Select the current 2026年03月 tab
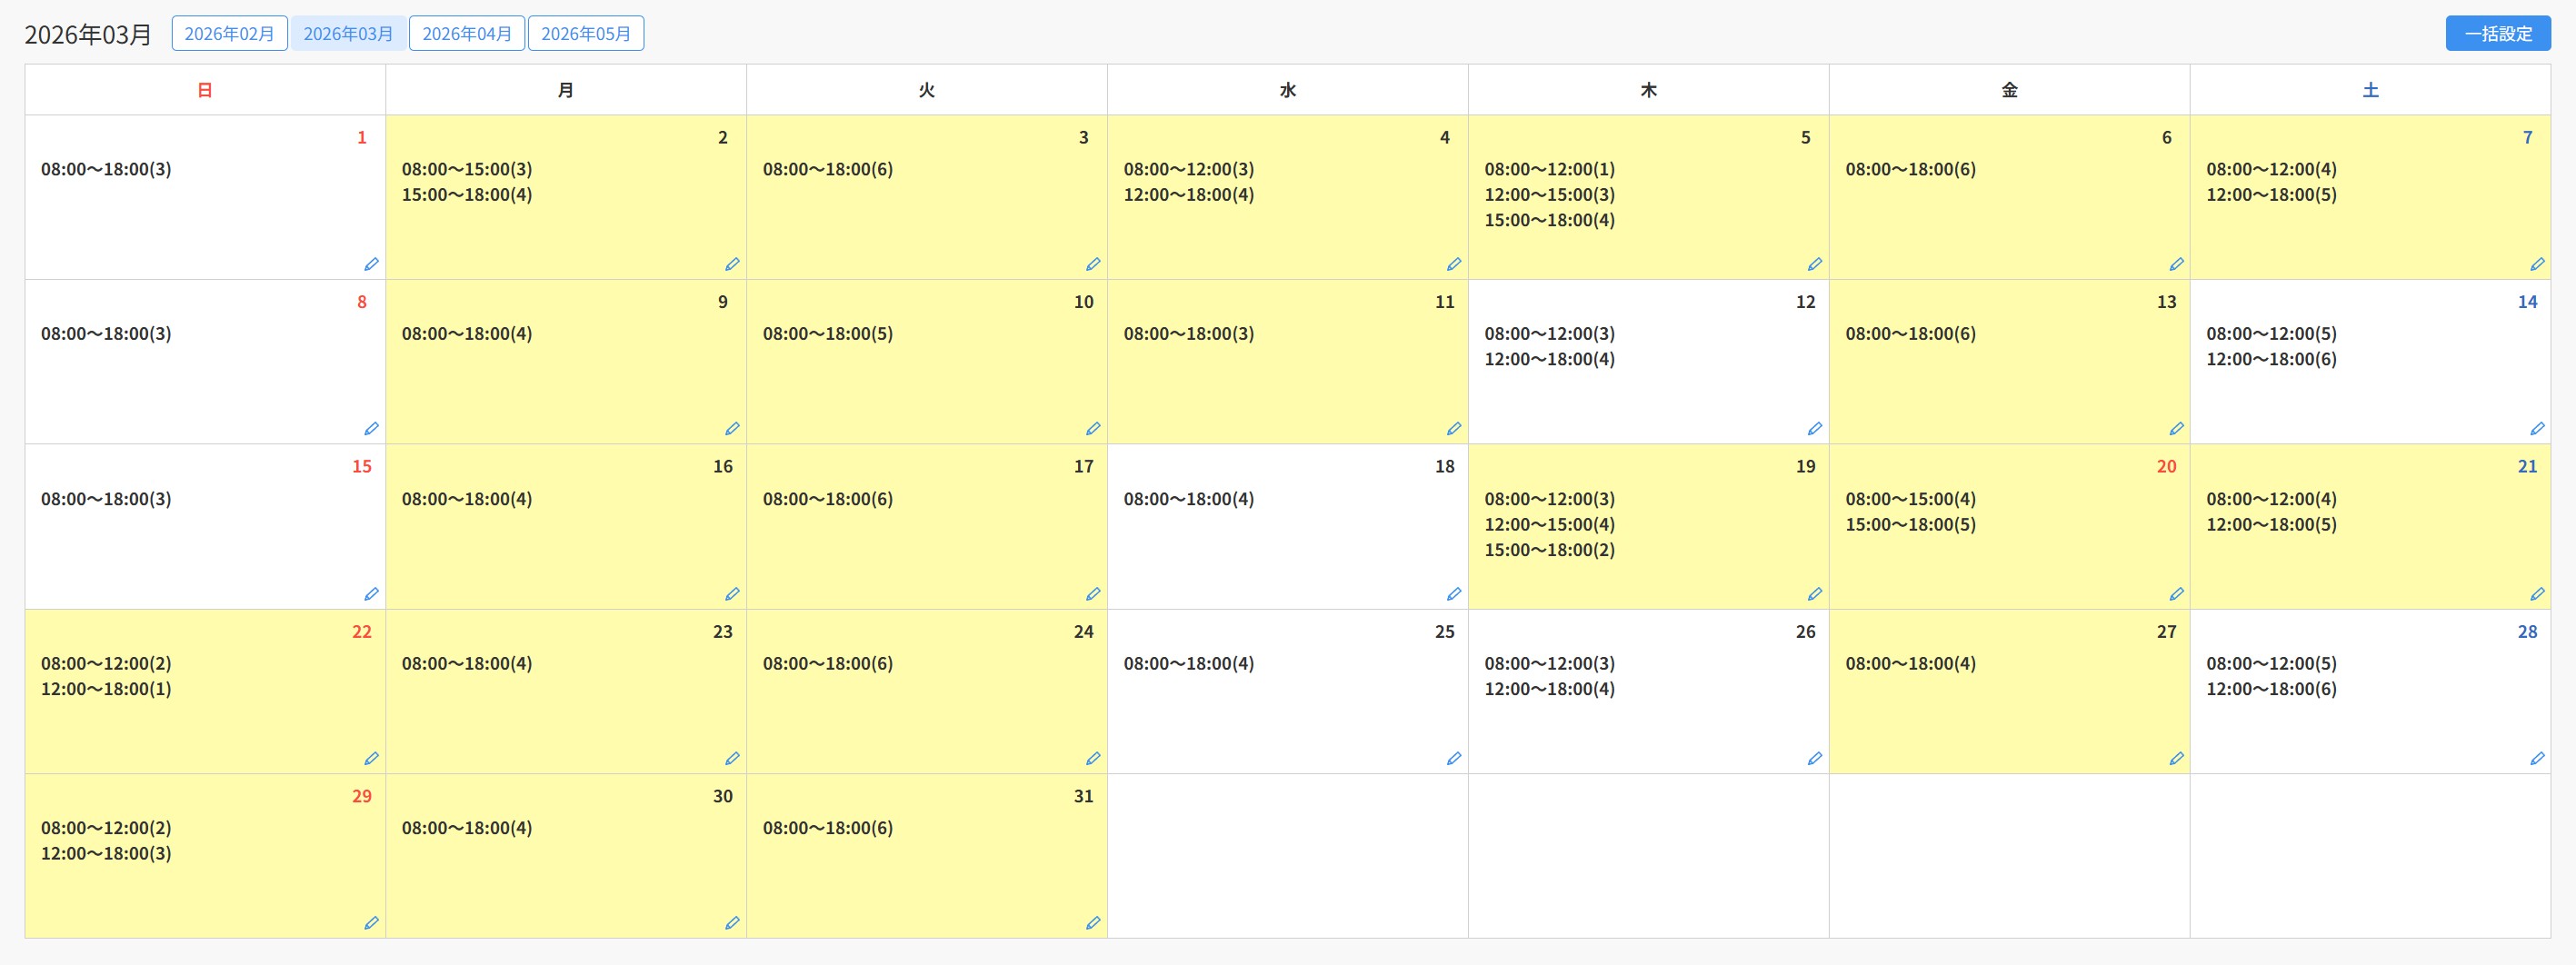The image size is (2576, 965). click(348, 34)
